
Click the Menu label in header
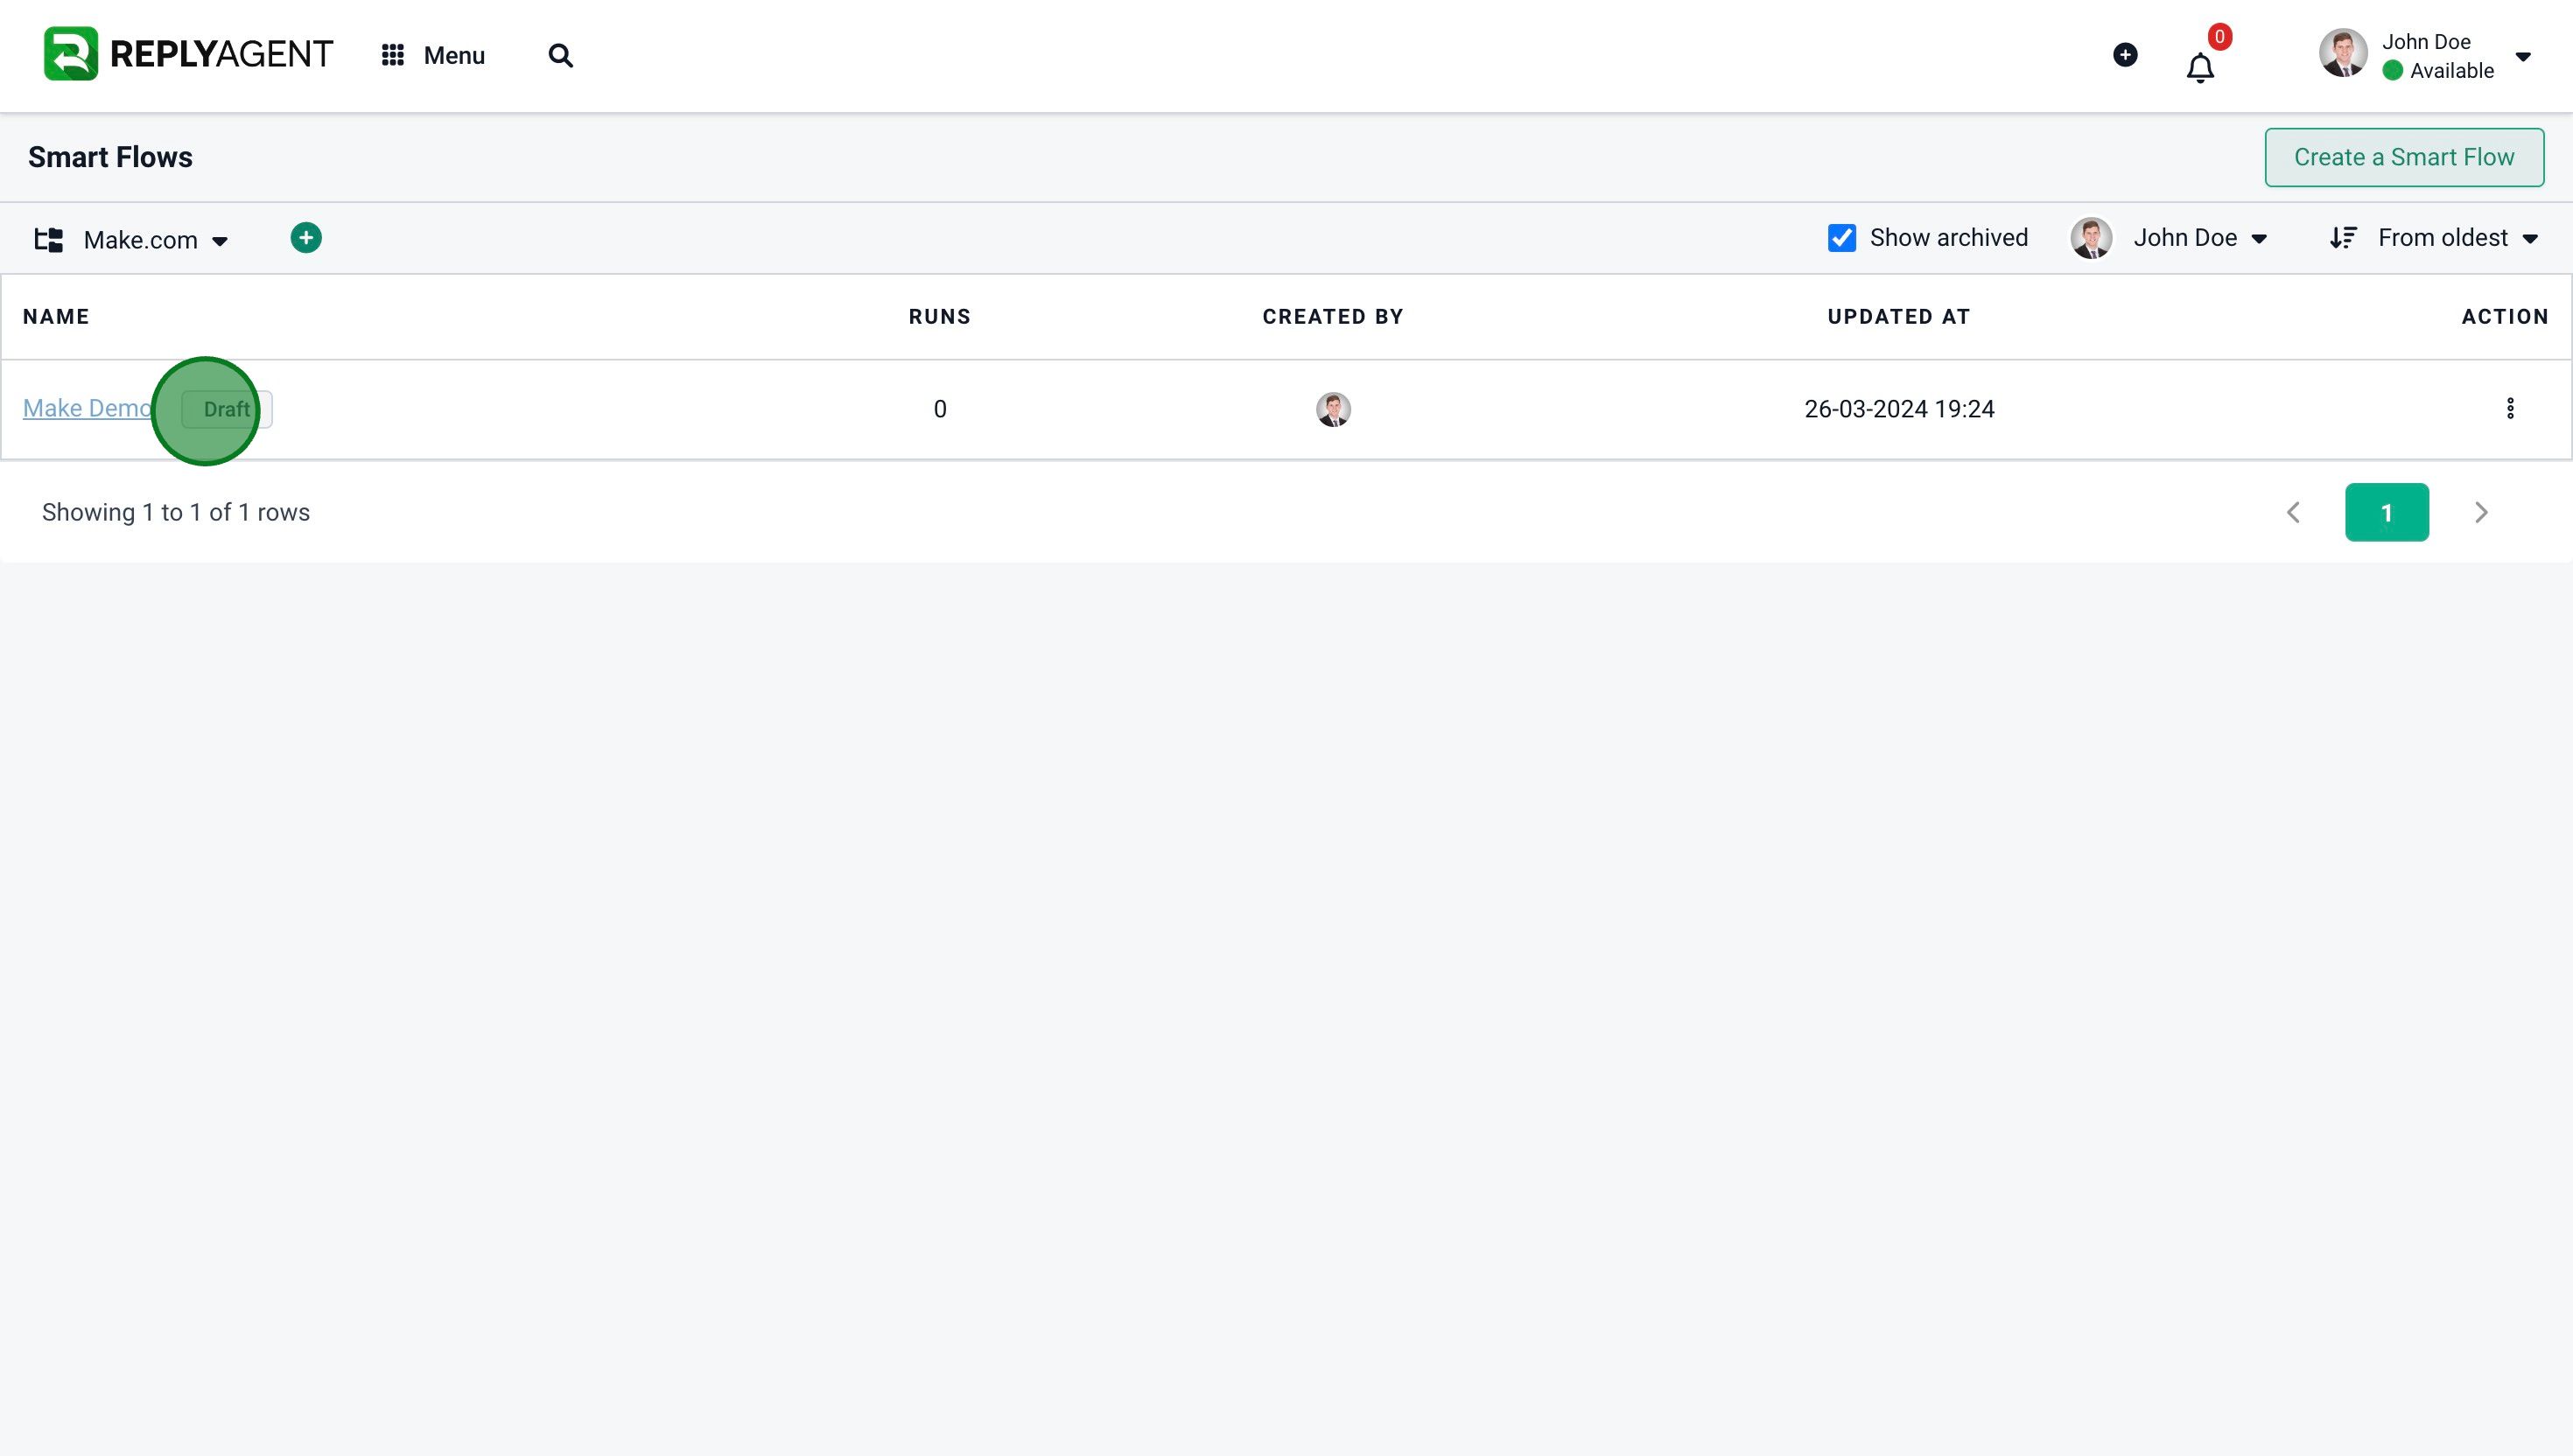[x=454, y=55]
